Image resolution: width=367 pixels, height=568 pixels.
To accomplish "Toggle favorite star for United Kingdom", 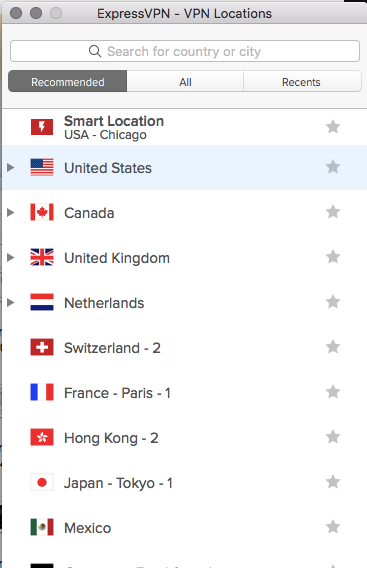I will pyautogui.click(x=333, y=257).
